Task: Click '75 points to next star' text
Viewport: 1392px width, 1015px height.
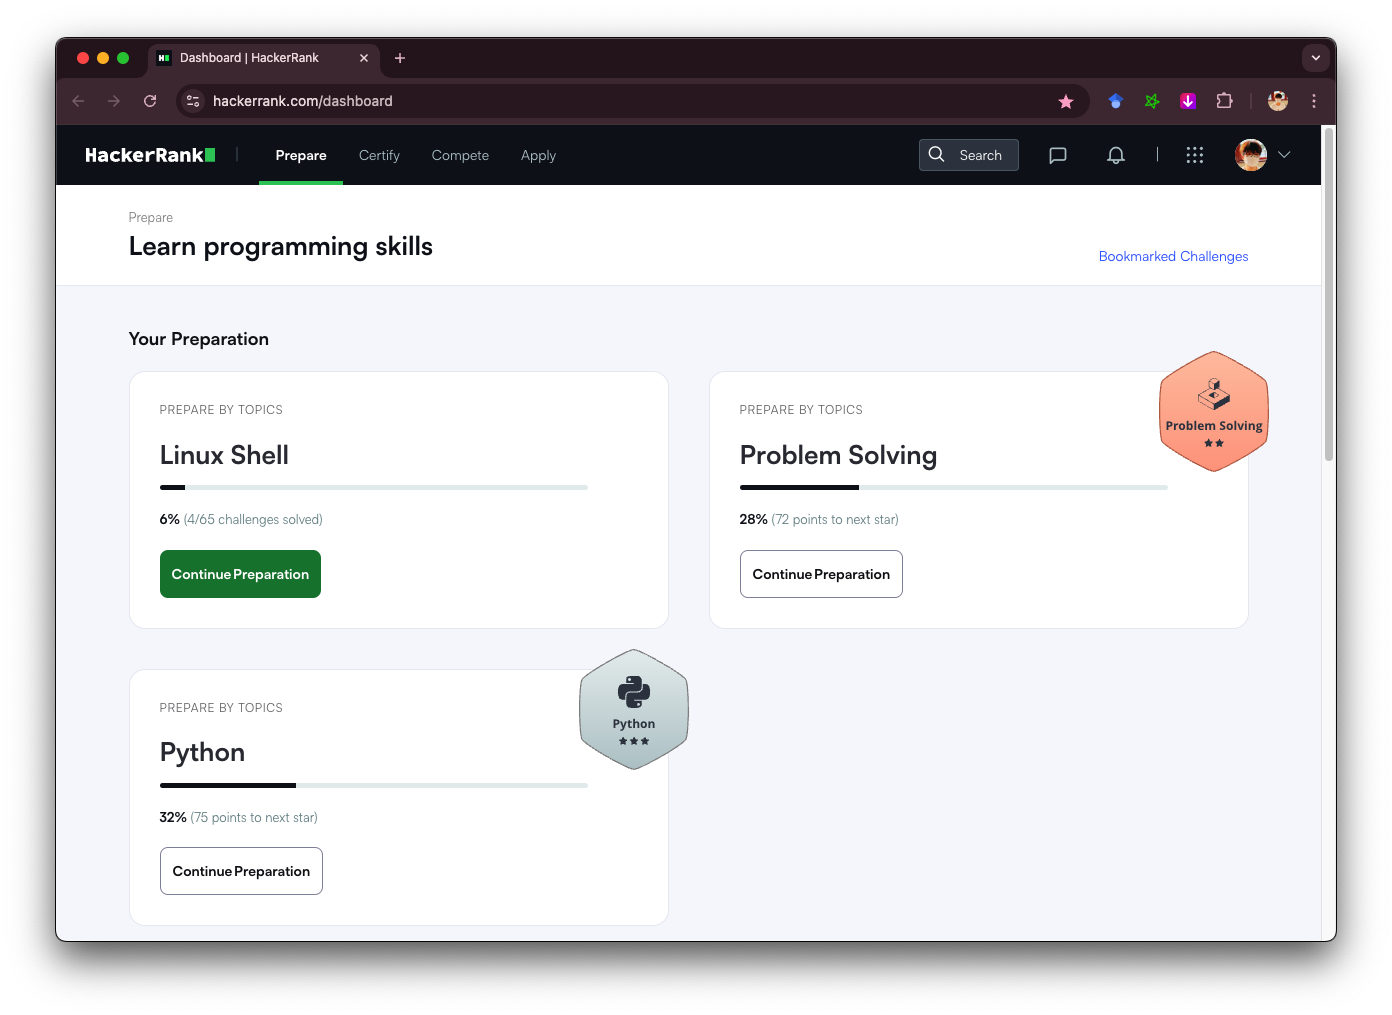Action: point(254,817)
